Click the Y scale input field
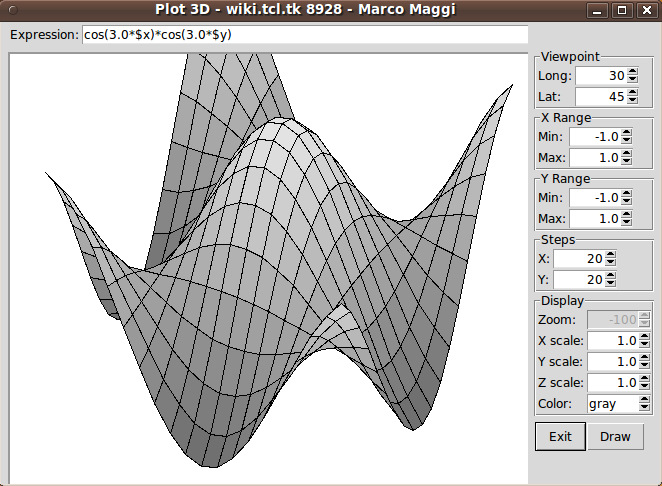The image size is (662, 486). pyautogui.click(x=613, y=361)
